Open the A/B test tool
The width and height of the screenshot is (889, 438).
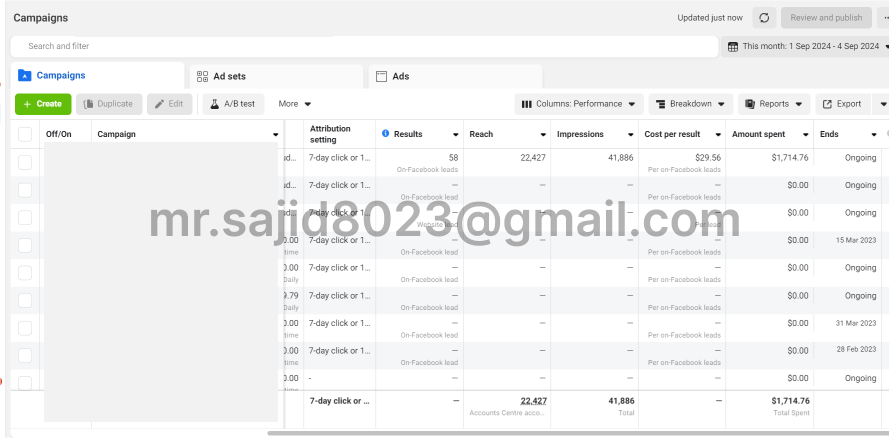click(233, 104)
